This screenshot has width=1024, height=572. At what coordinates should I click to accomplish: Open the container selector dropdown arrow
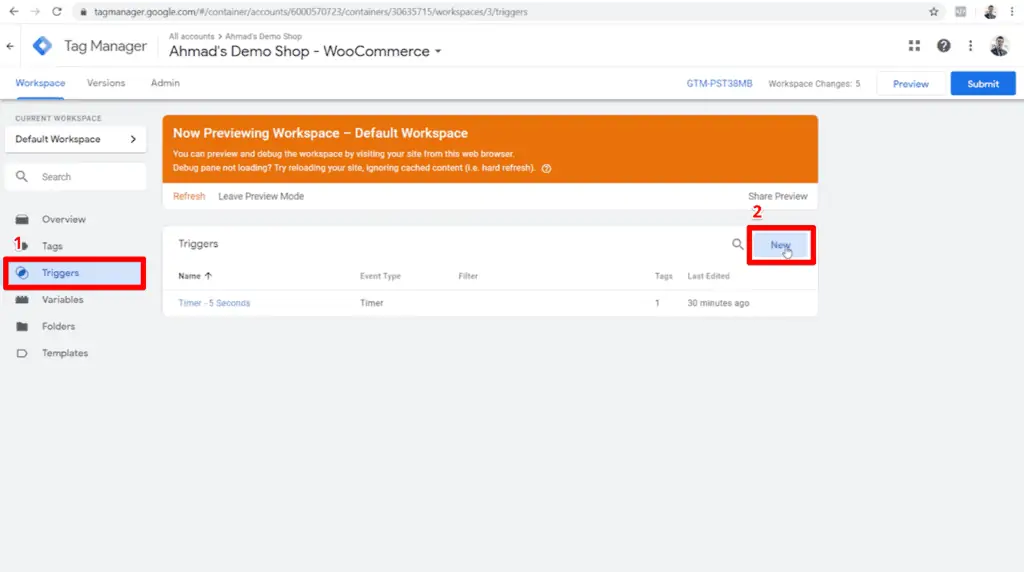pyautogui.click(x=438, y=52)
